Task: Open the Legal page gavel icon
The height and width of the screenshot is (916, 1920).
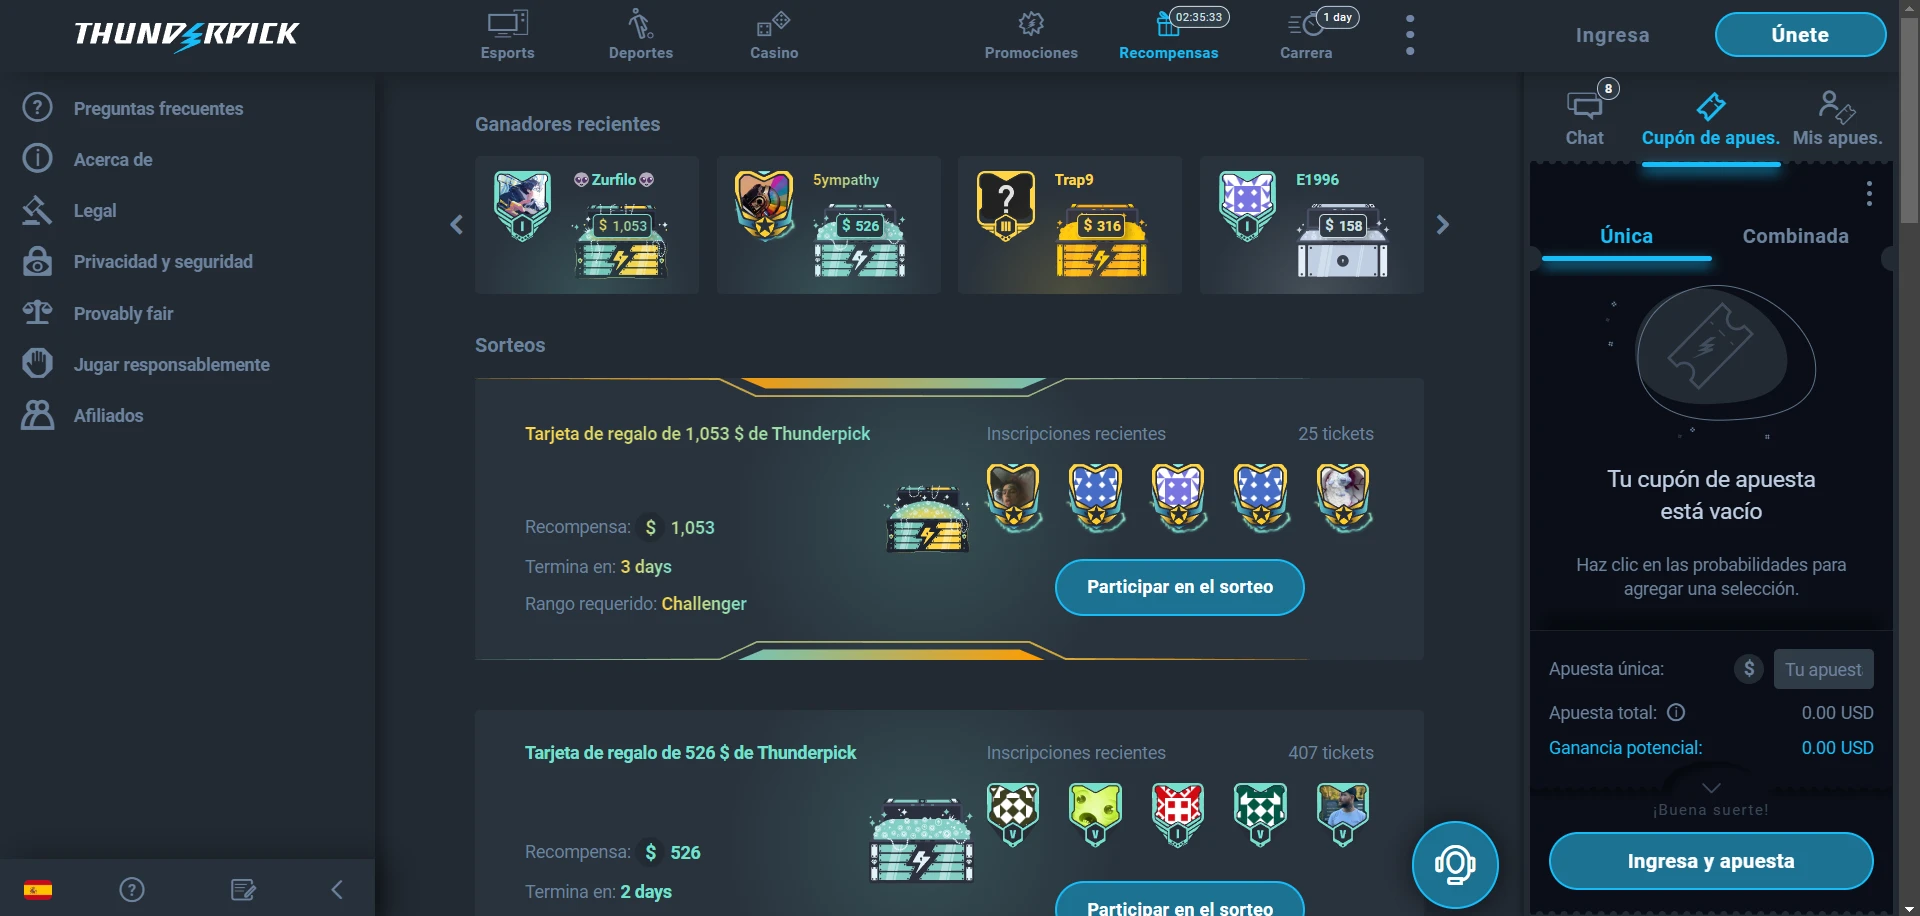Action: click(x=37, y=210)
